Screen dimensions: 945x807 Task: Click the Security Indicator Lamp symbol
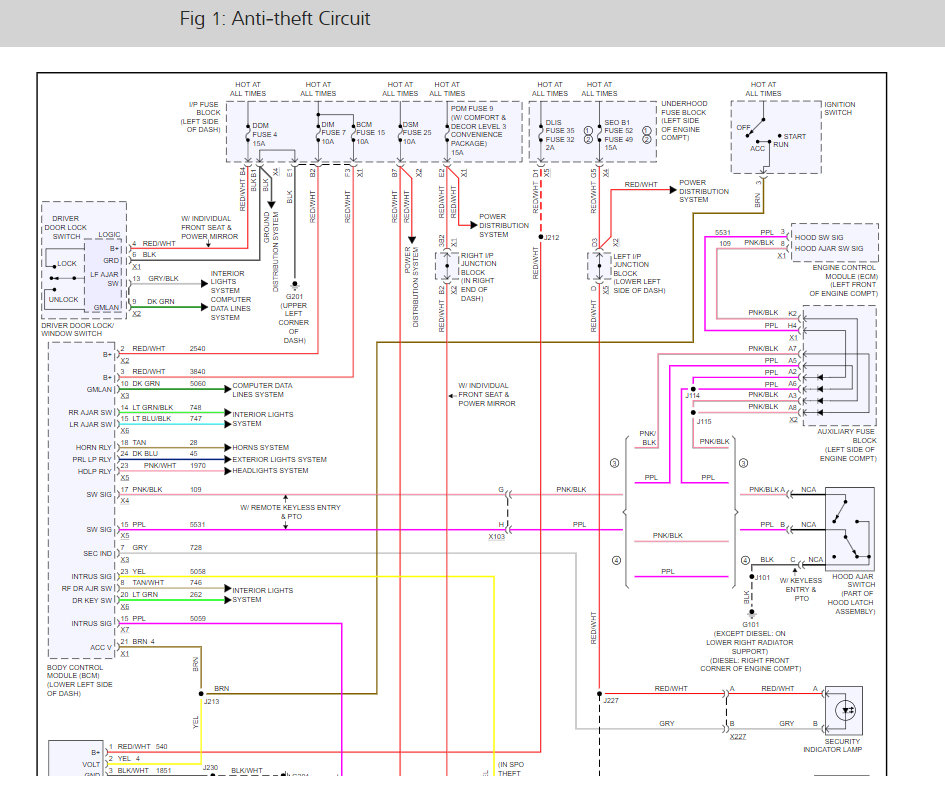coord(844,711)
